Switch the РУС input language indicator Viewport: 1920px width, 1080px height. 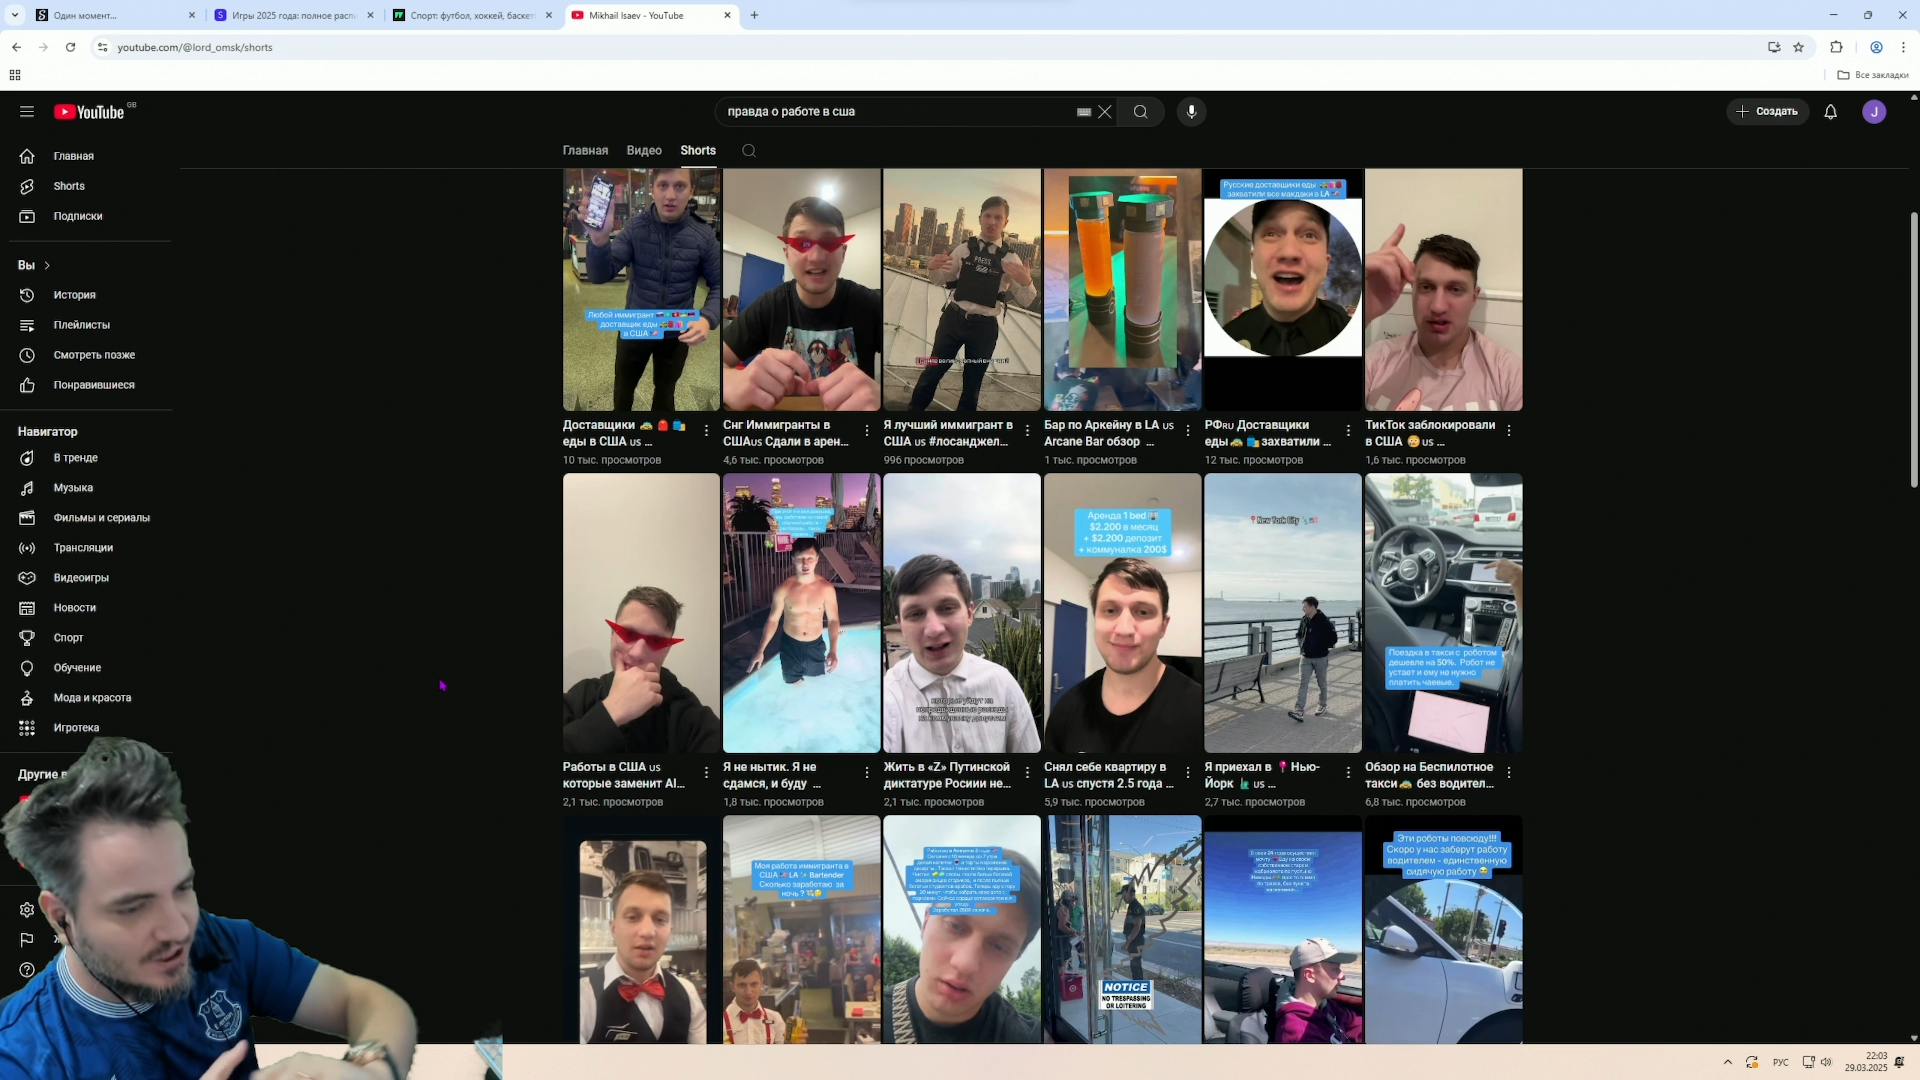coord(1781,1062)
